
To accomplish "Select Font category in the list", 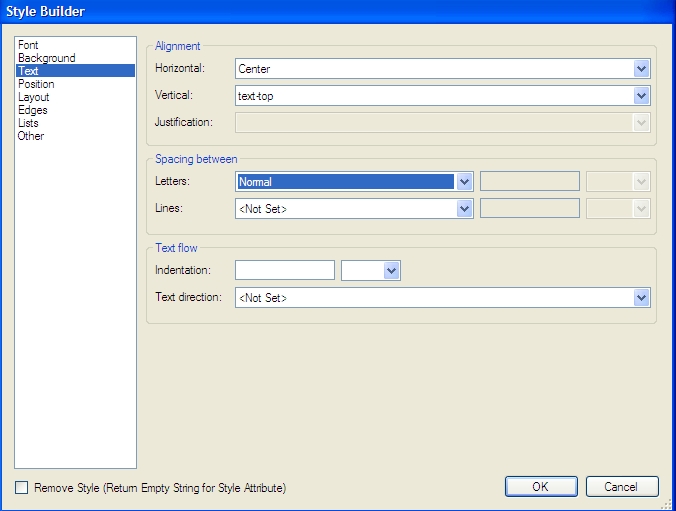I will point(28,45).
